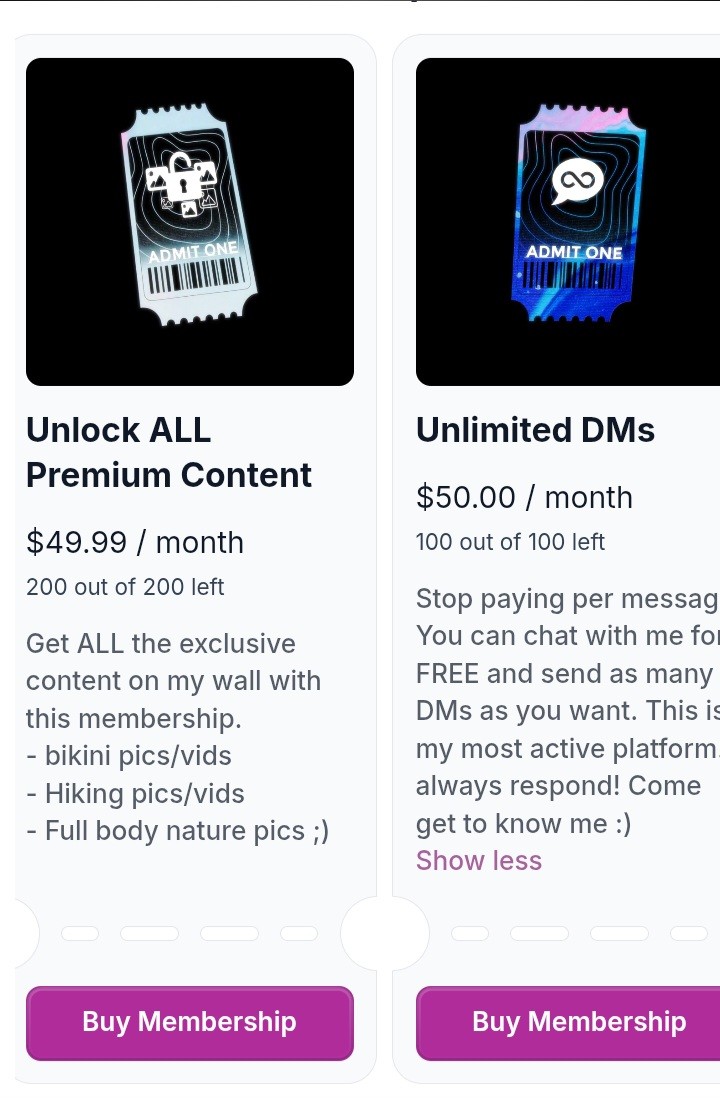Click the Unlock ALL Premium Content title
This screenshot has height=1098, width=720.
point(169,452)
